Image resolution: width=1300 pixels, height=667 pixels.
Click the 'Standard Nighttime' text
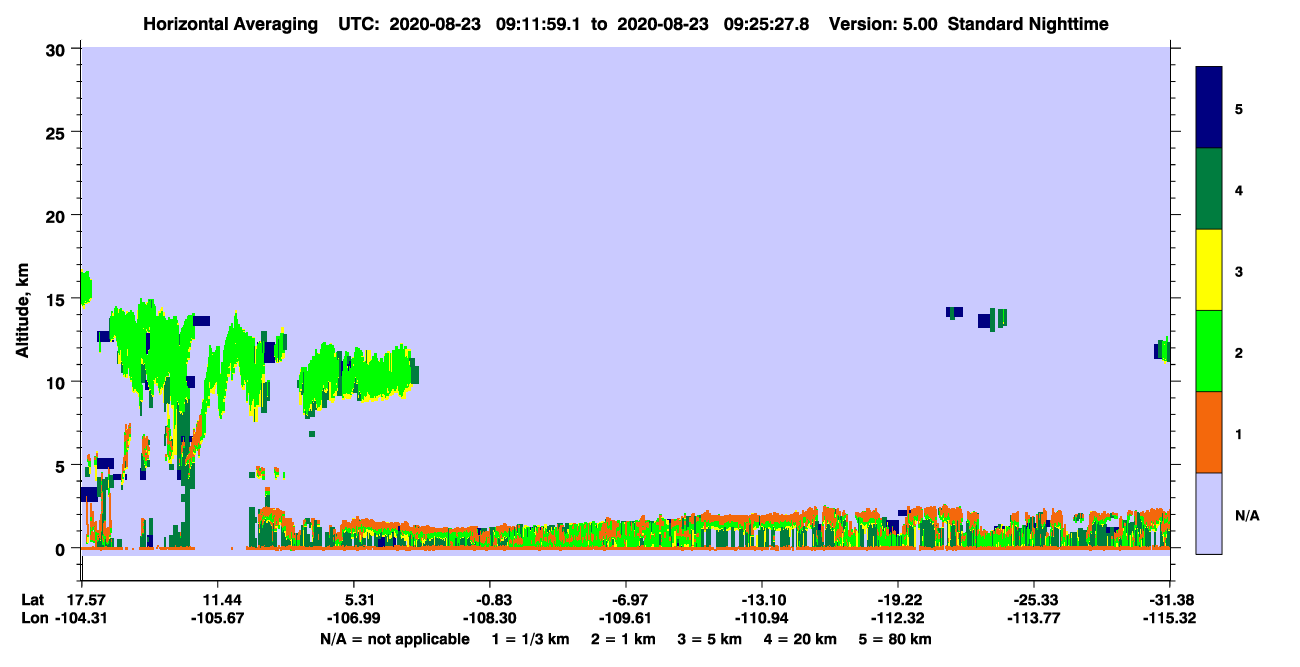pyautogui.click(x=1028, y=23)
